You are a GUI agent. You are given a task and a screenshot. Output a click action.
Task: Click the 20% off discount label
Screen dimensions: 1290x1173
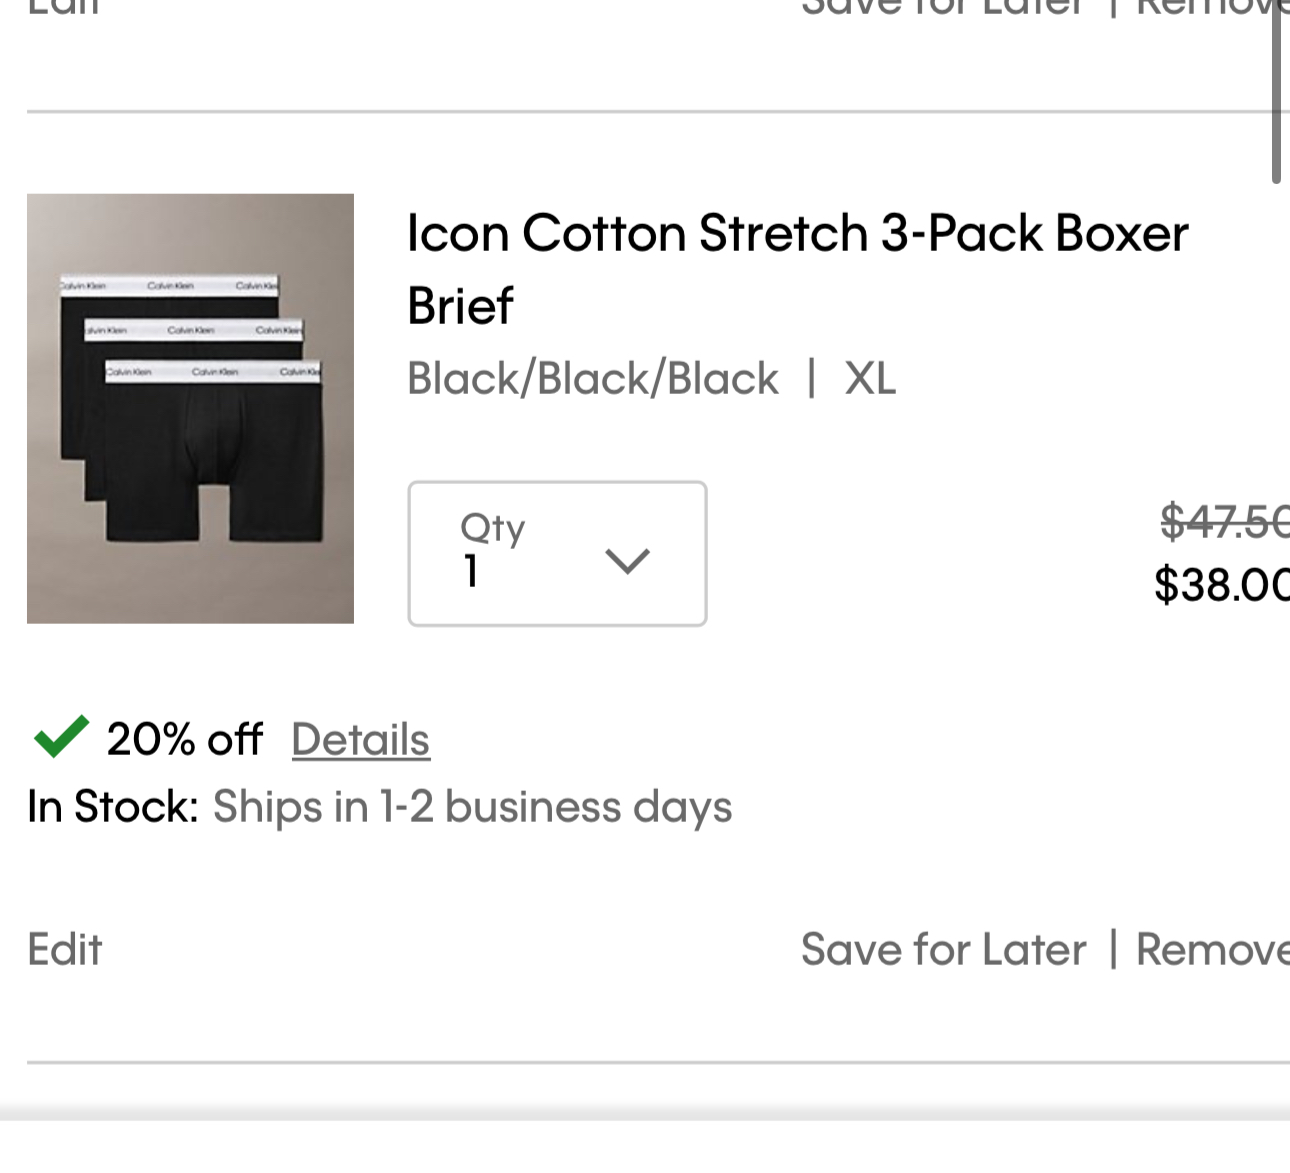pos(184,740)
